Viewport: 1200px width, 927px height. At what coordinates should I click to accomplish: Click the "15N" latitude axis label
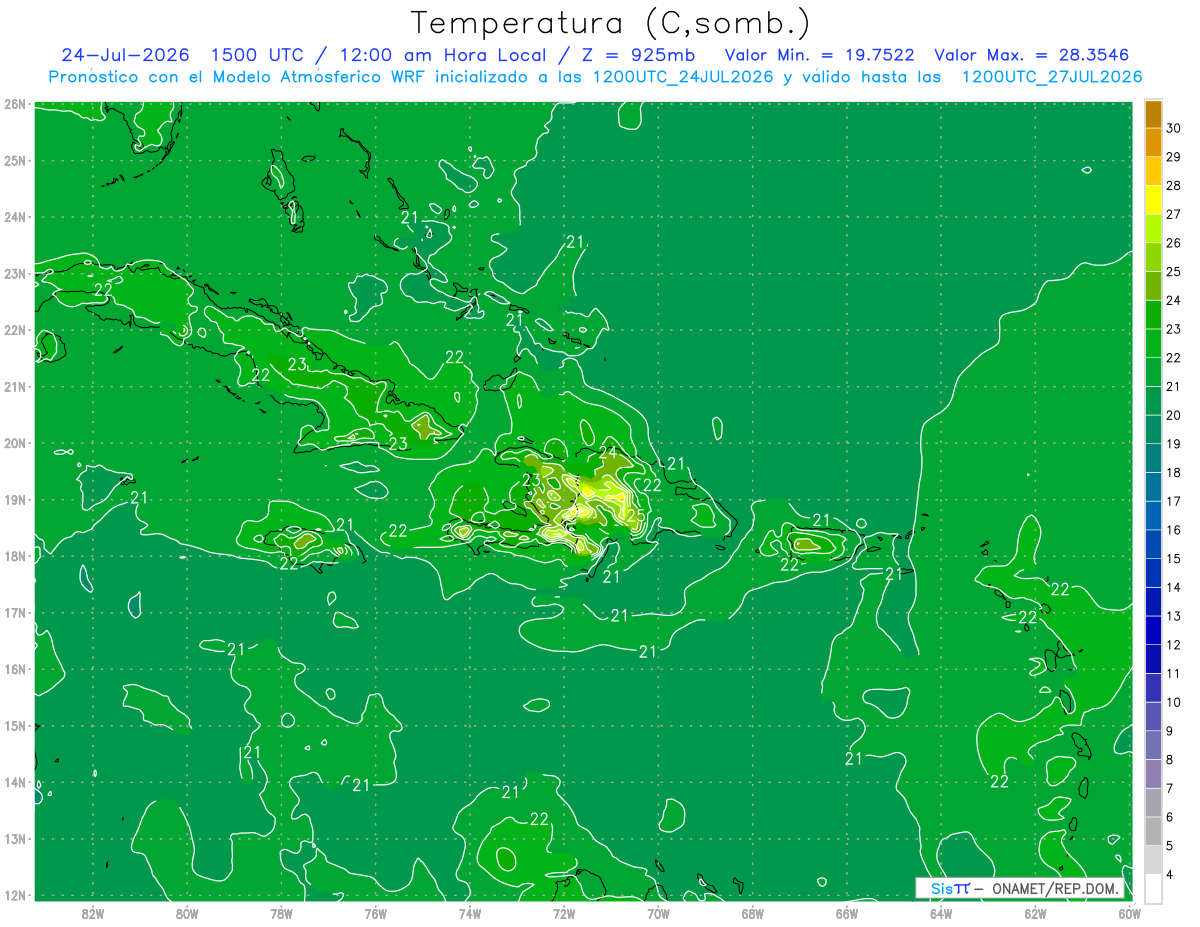14,726
